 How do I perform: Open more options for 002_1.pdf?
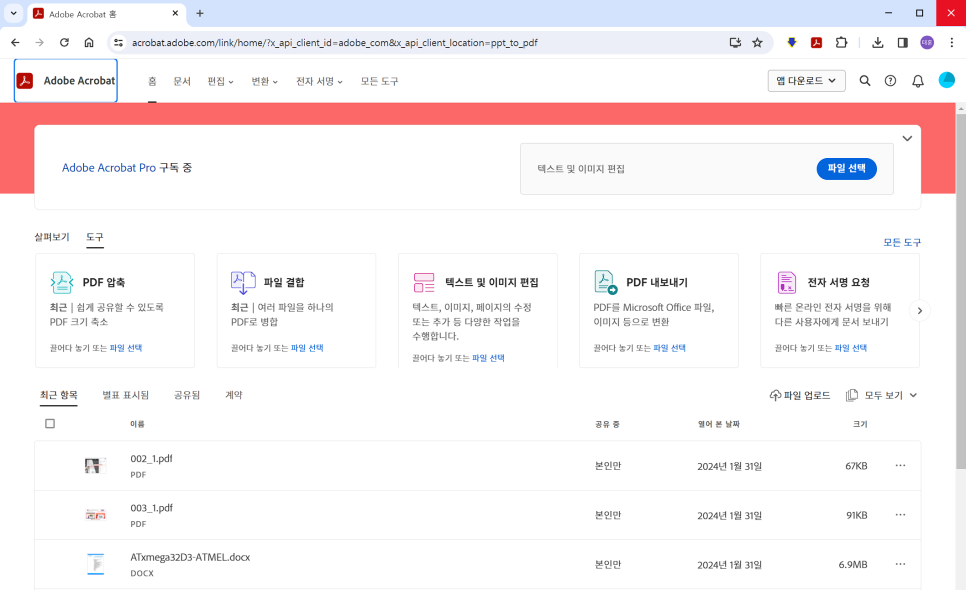click(x=900, y=466)
